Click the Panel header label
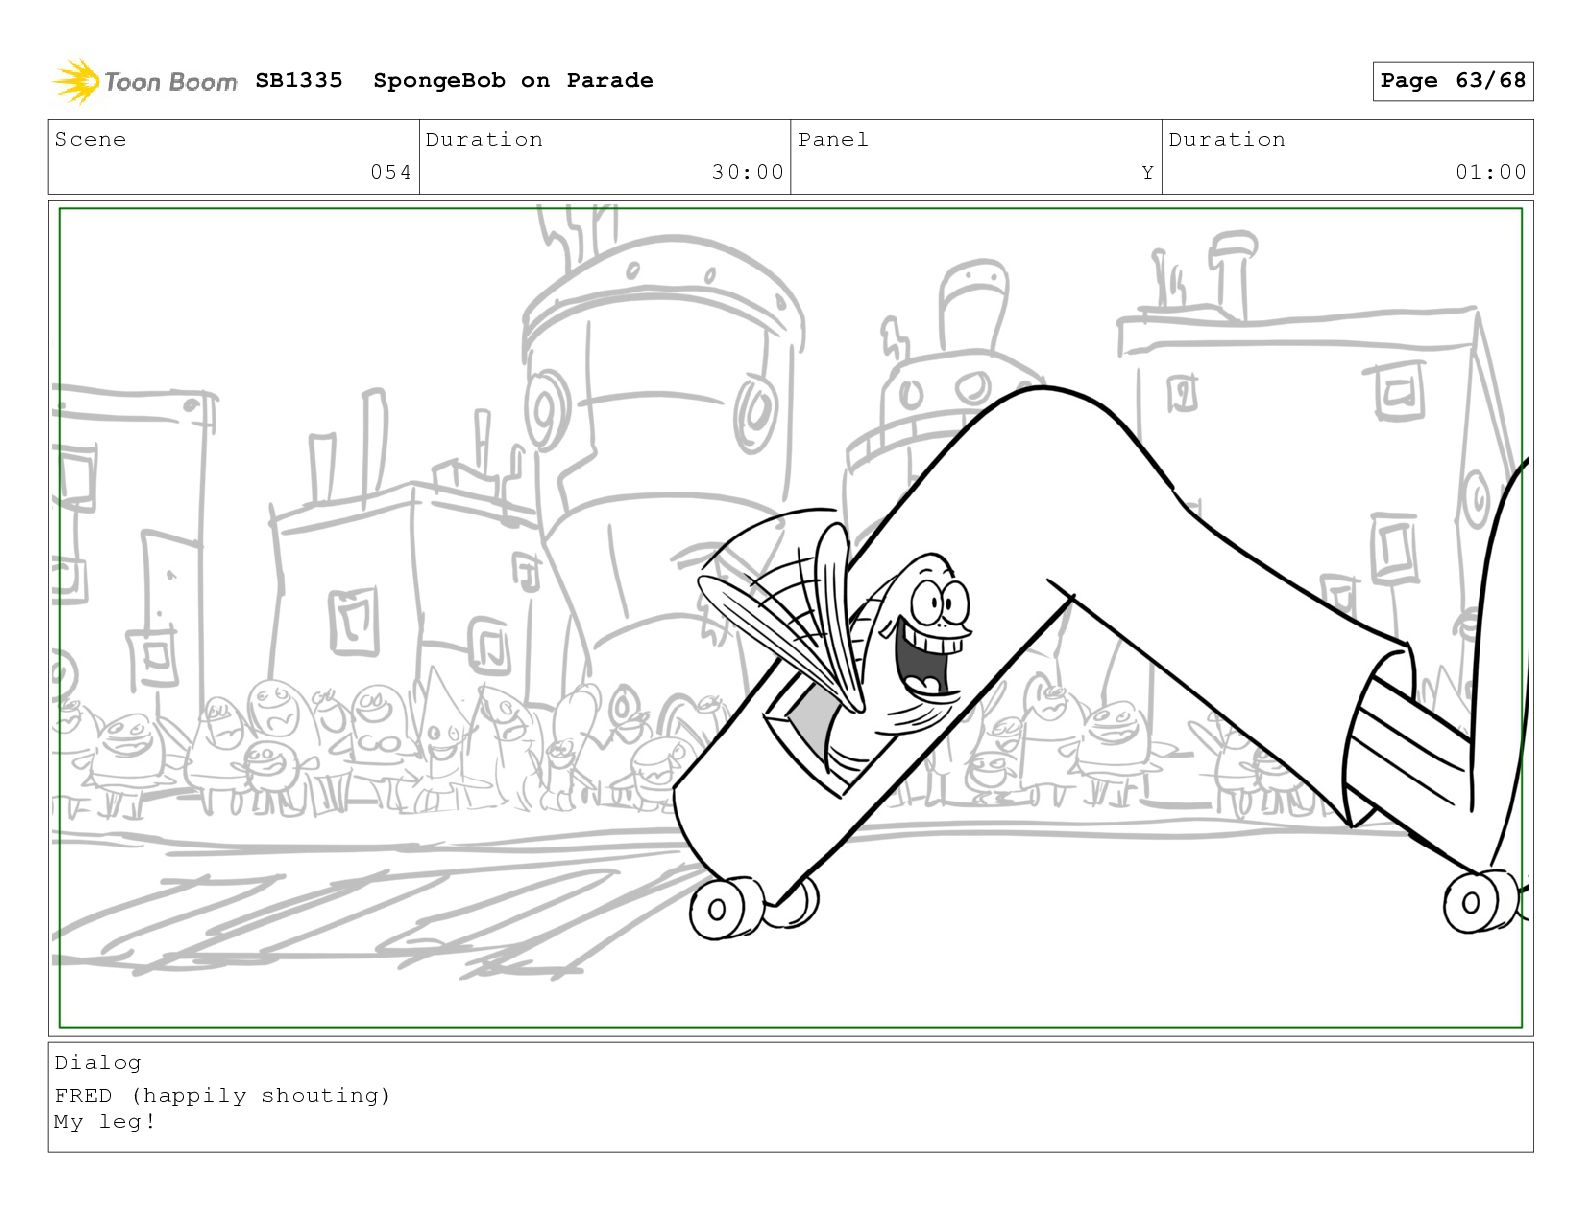Viewport: 1584px width, 1224px height. [833, 139]
